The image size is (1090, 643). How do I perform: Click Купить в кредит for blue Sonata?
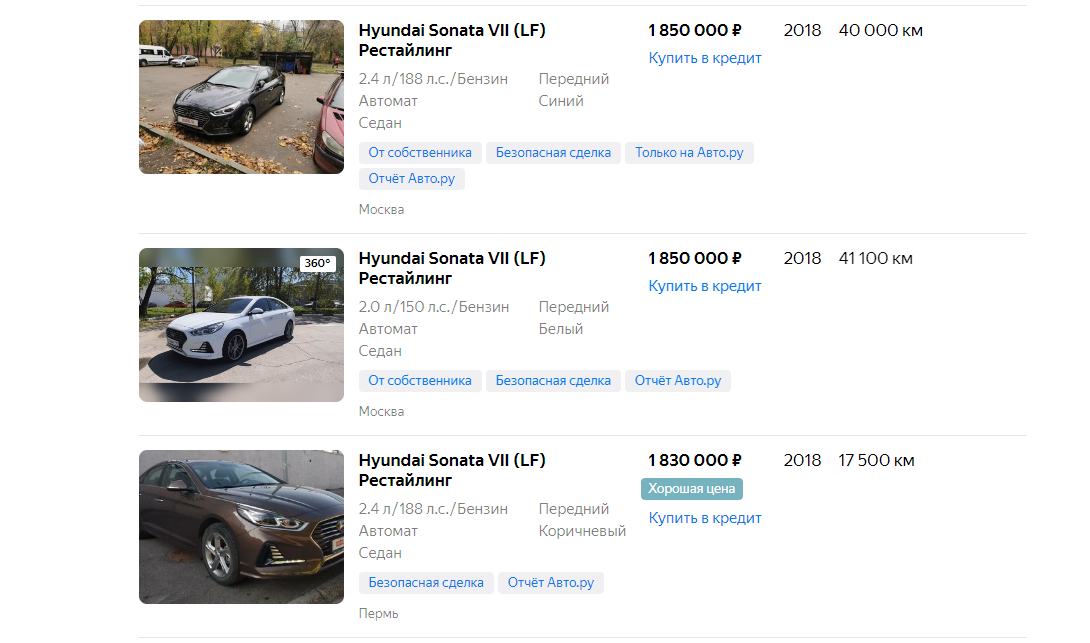click(705, 58)
